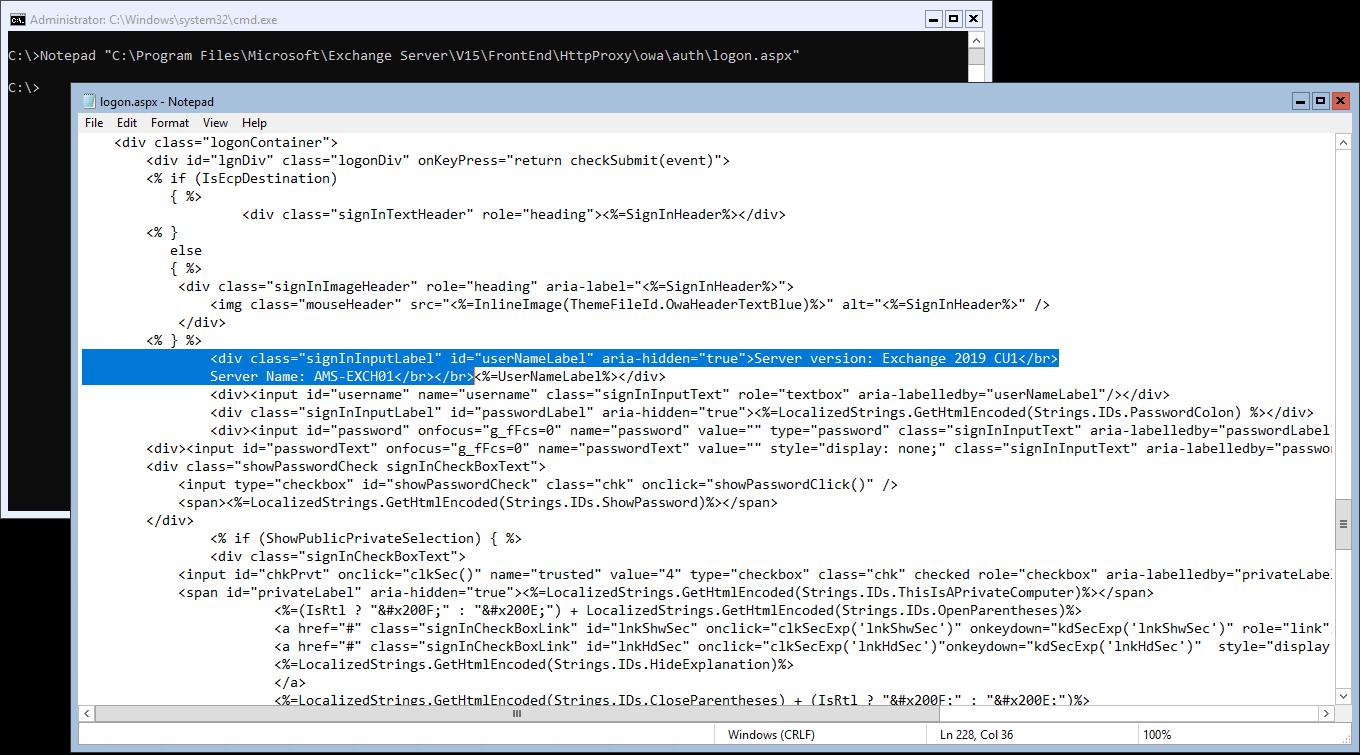Click the "Windows (CRLF)" status bar entry
Screen dimensions: 1360x755
771,735
